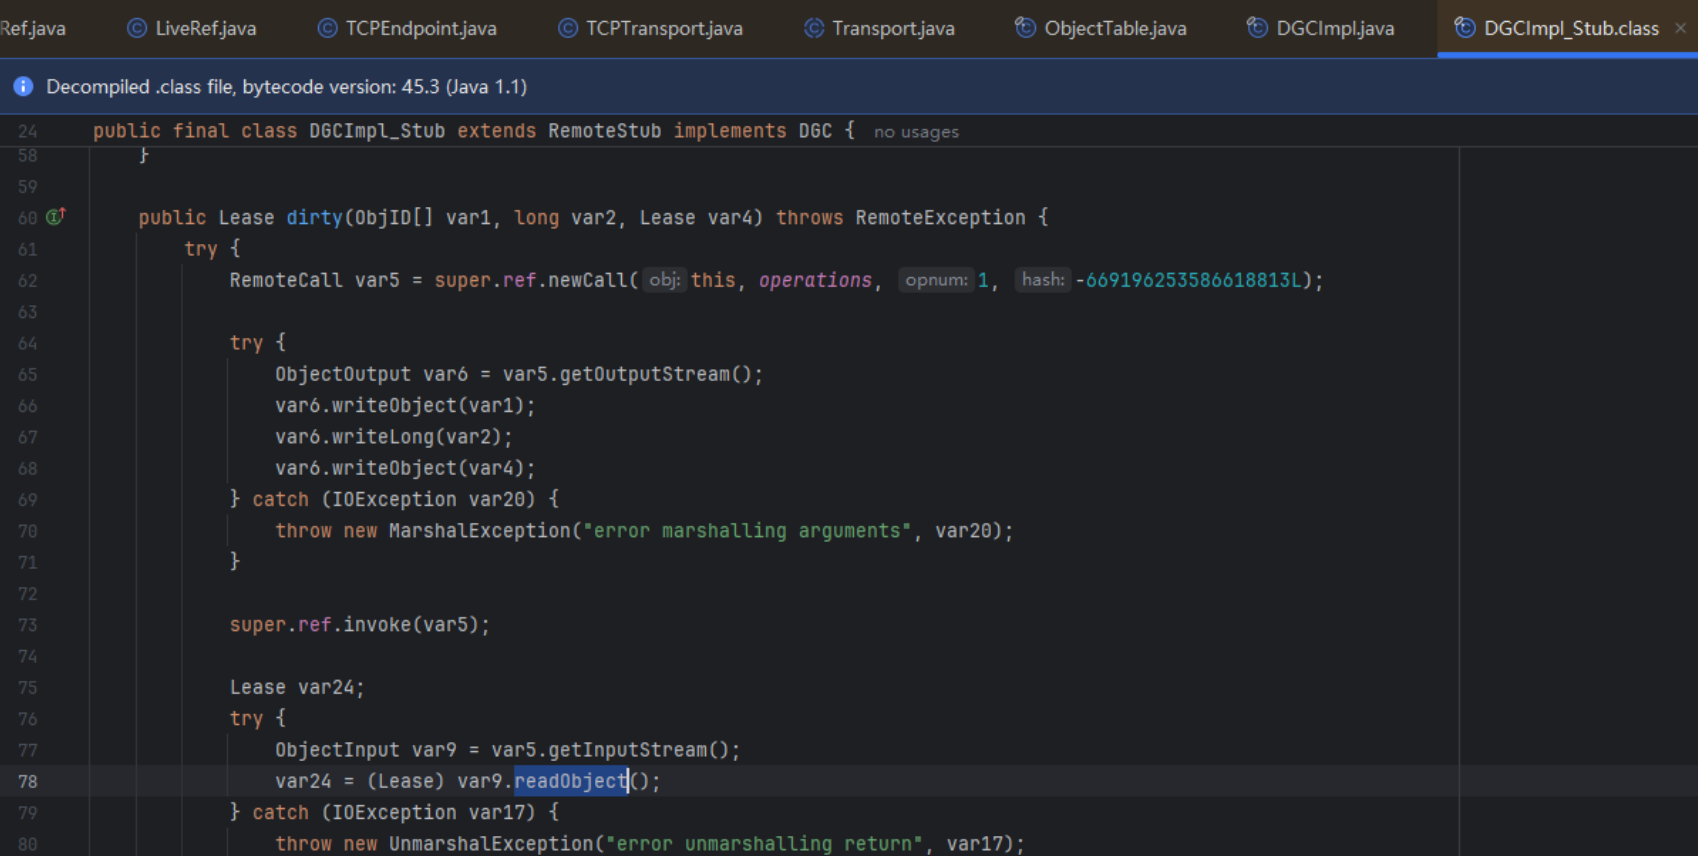Click the file icon on the Transport.java tab

click(814, 28)
